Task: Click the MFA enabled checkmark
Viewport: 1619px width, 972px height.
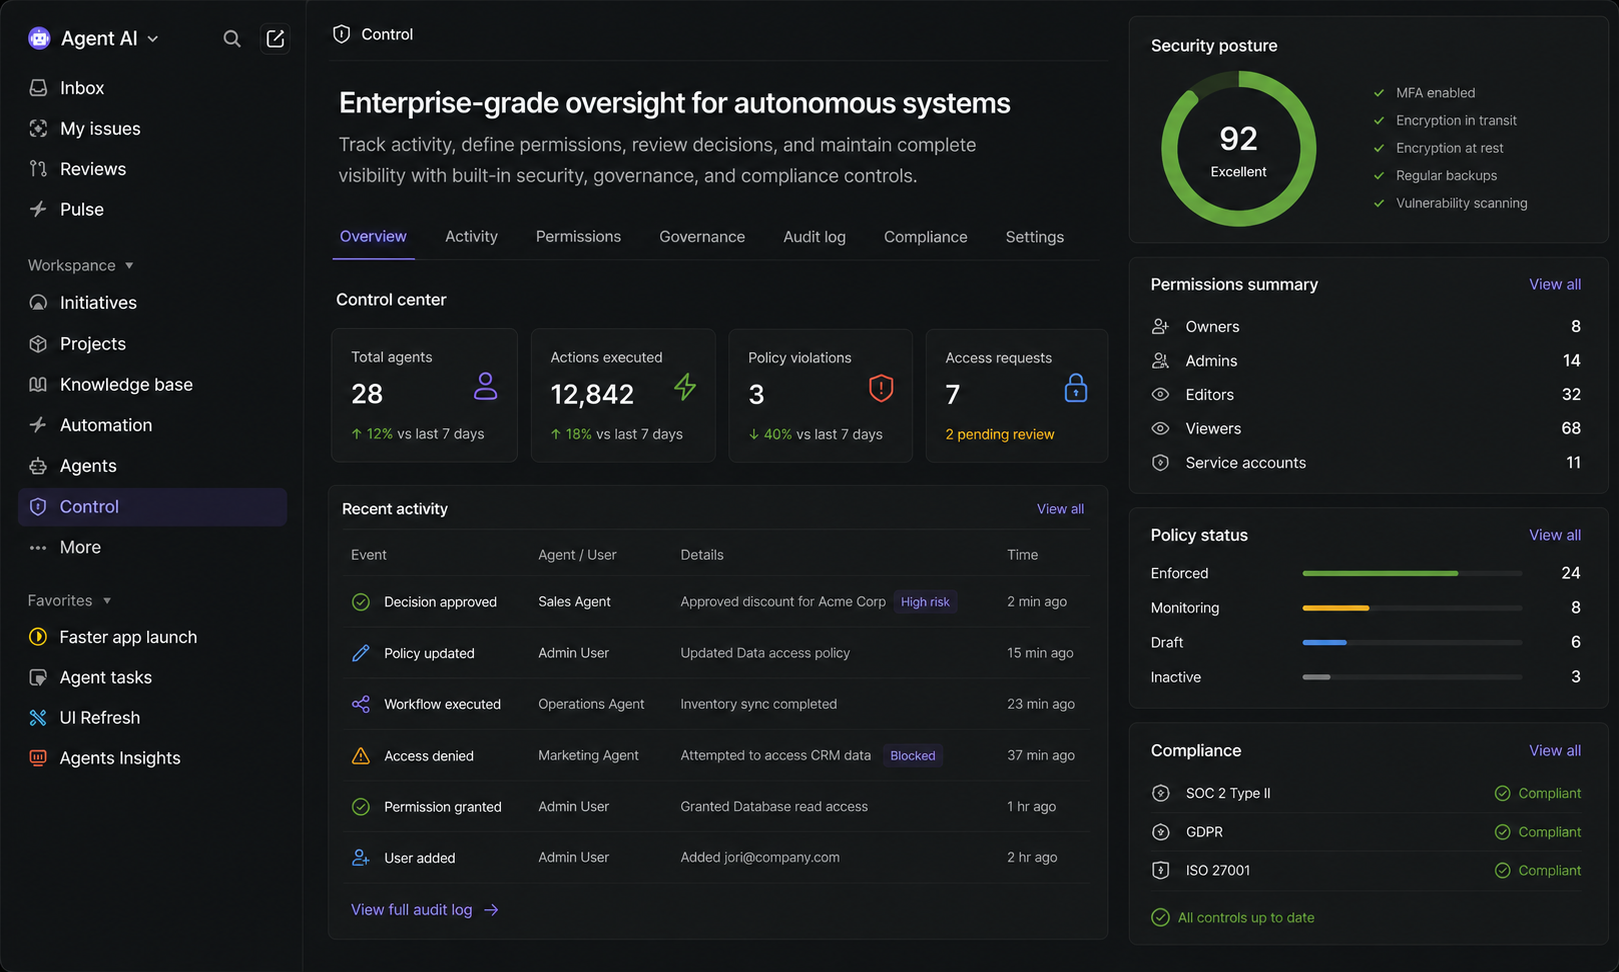Action: click(x=1379, y=93)
